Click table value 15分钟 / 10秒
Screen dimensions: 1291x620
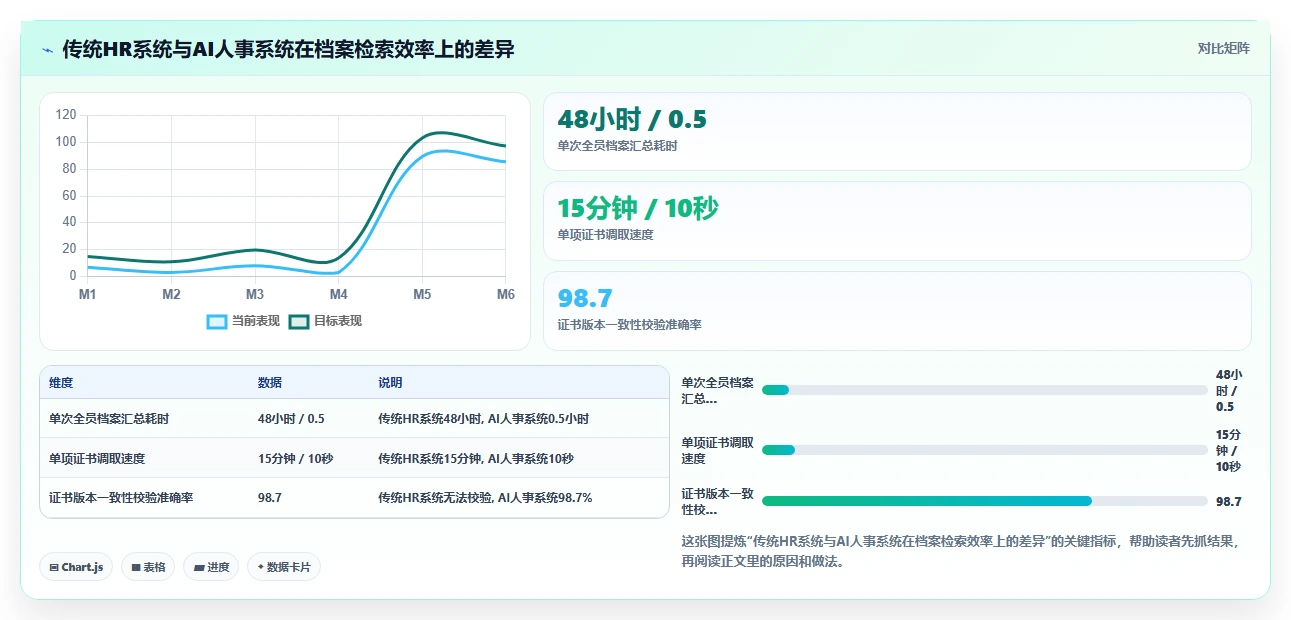pyautogui.click(x=295, y=458)
